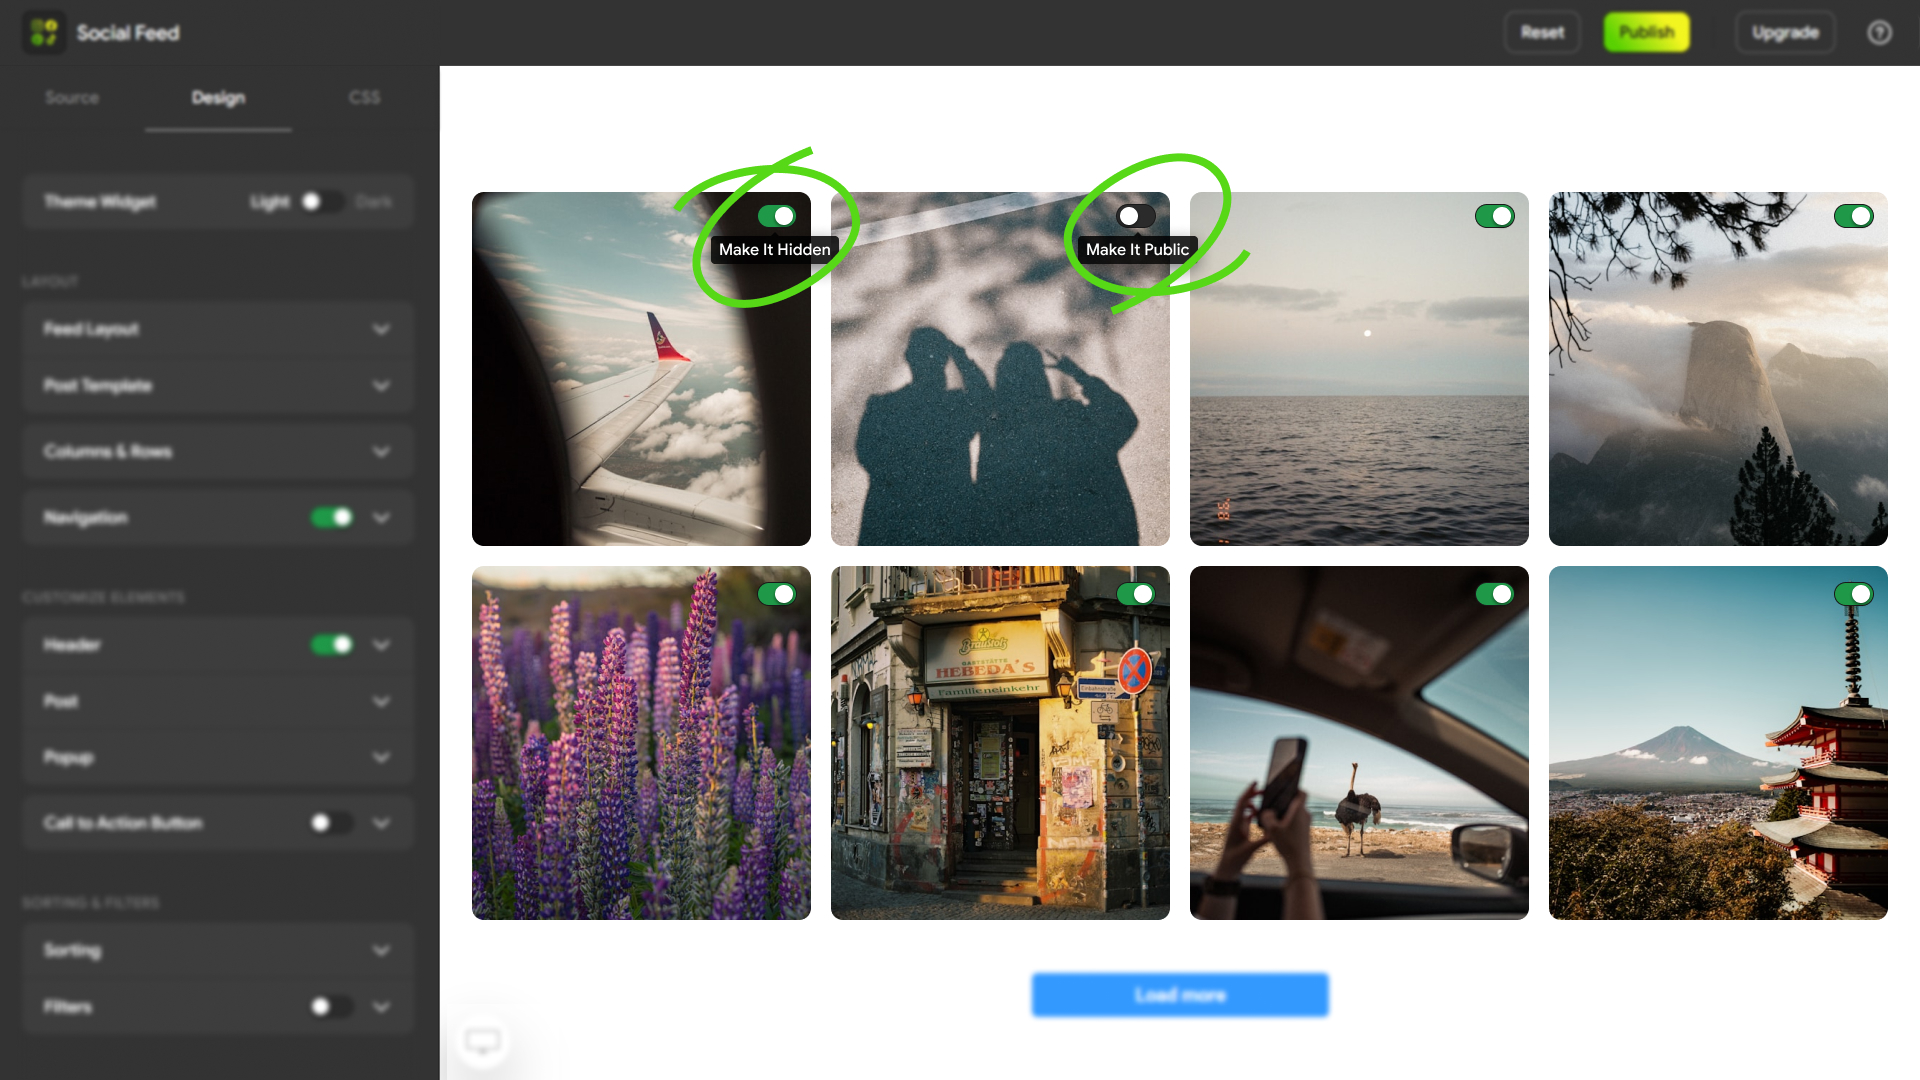The height and width of the screenshot is (1080, 1920).
Task: Switch to the CSS tab
Action: pos(365,97)
